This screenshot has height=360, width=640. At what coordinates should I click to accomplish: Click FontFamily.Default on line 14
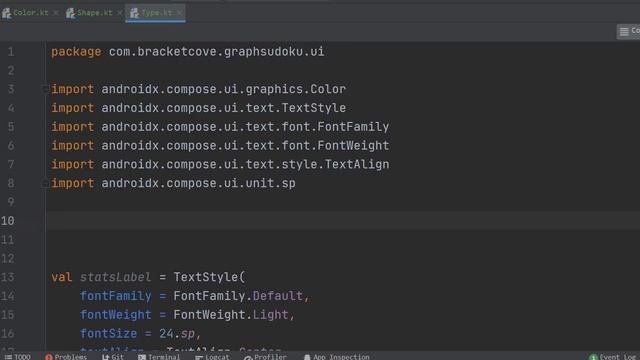238,296
